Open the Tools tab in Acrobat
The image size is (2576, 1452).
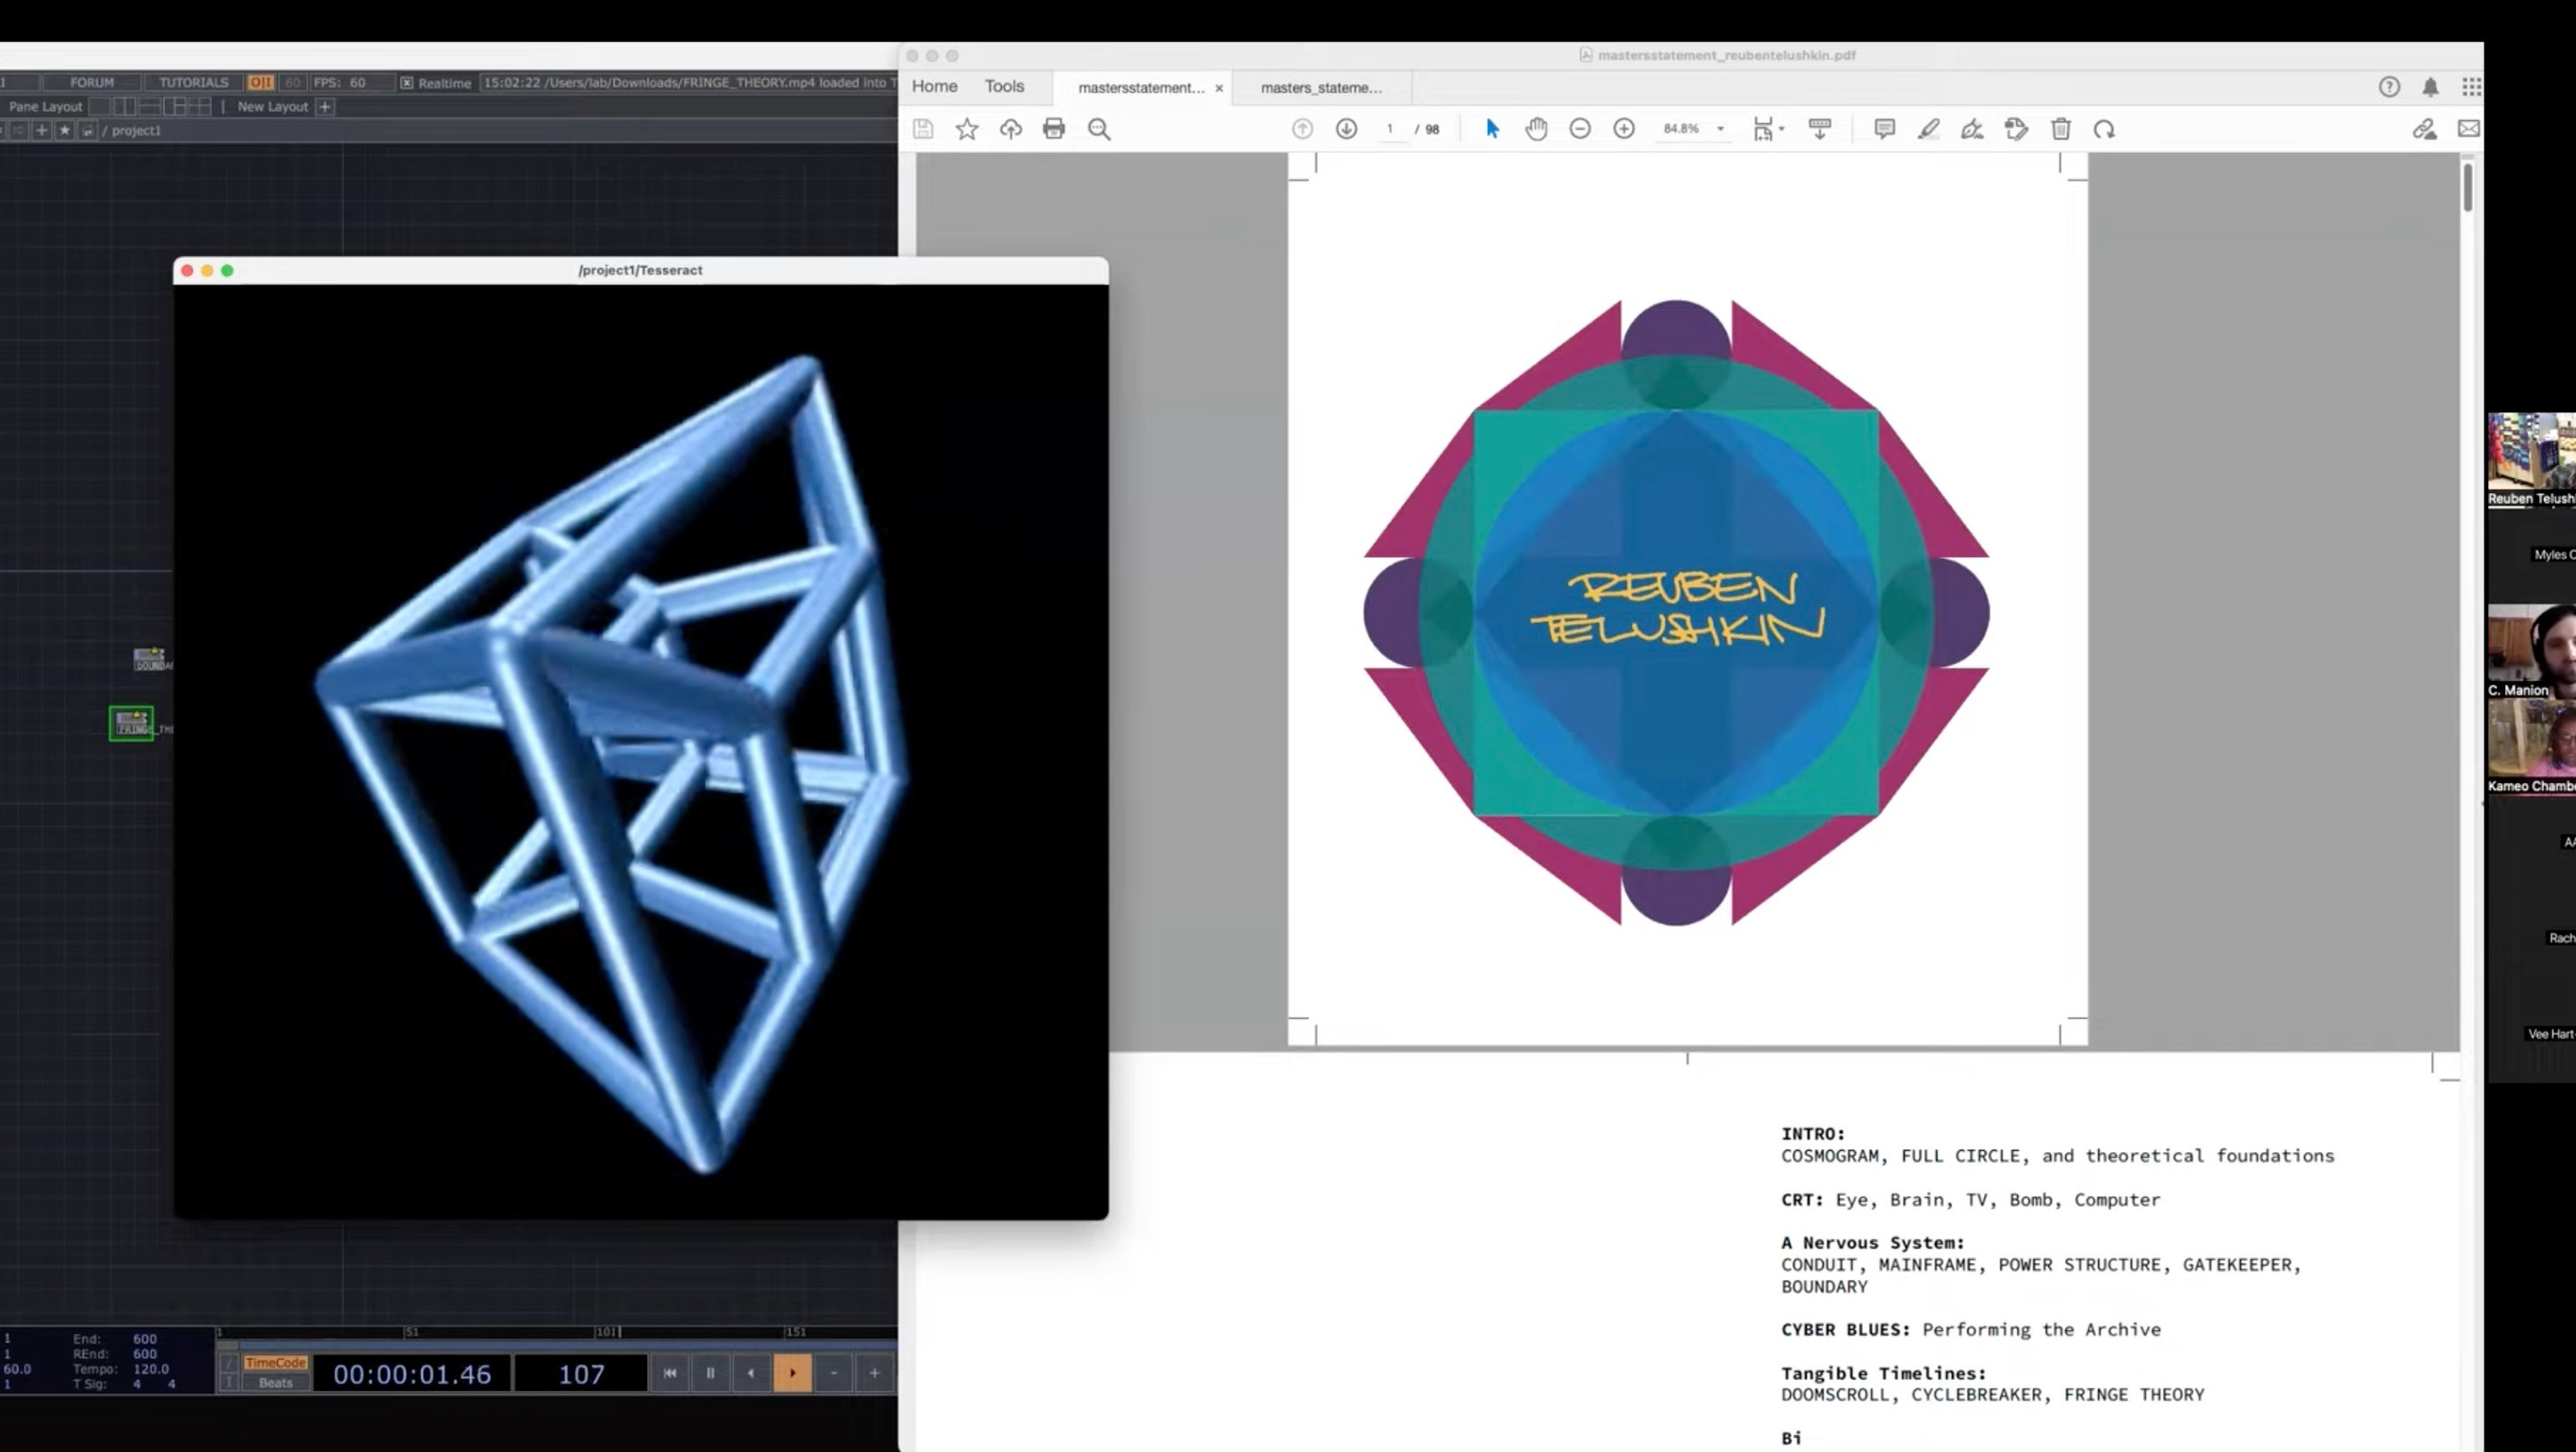click(1004, 87)
